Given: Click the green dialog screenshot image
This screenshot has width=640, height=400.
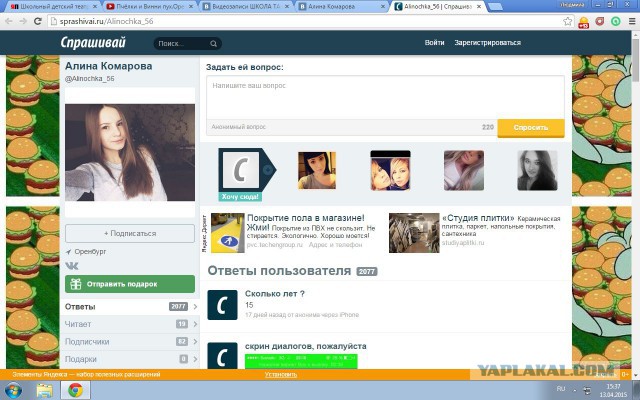Looking at the screenshot, I should [x=301, y=361].
